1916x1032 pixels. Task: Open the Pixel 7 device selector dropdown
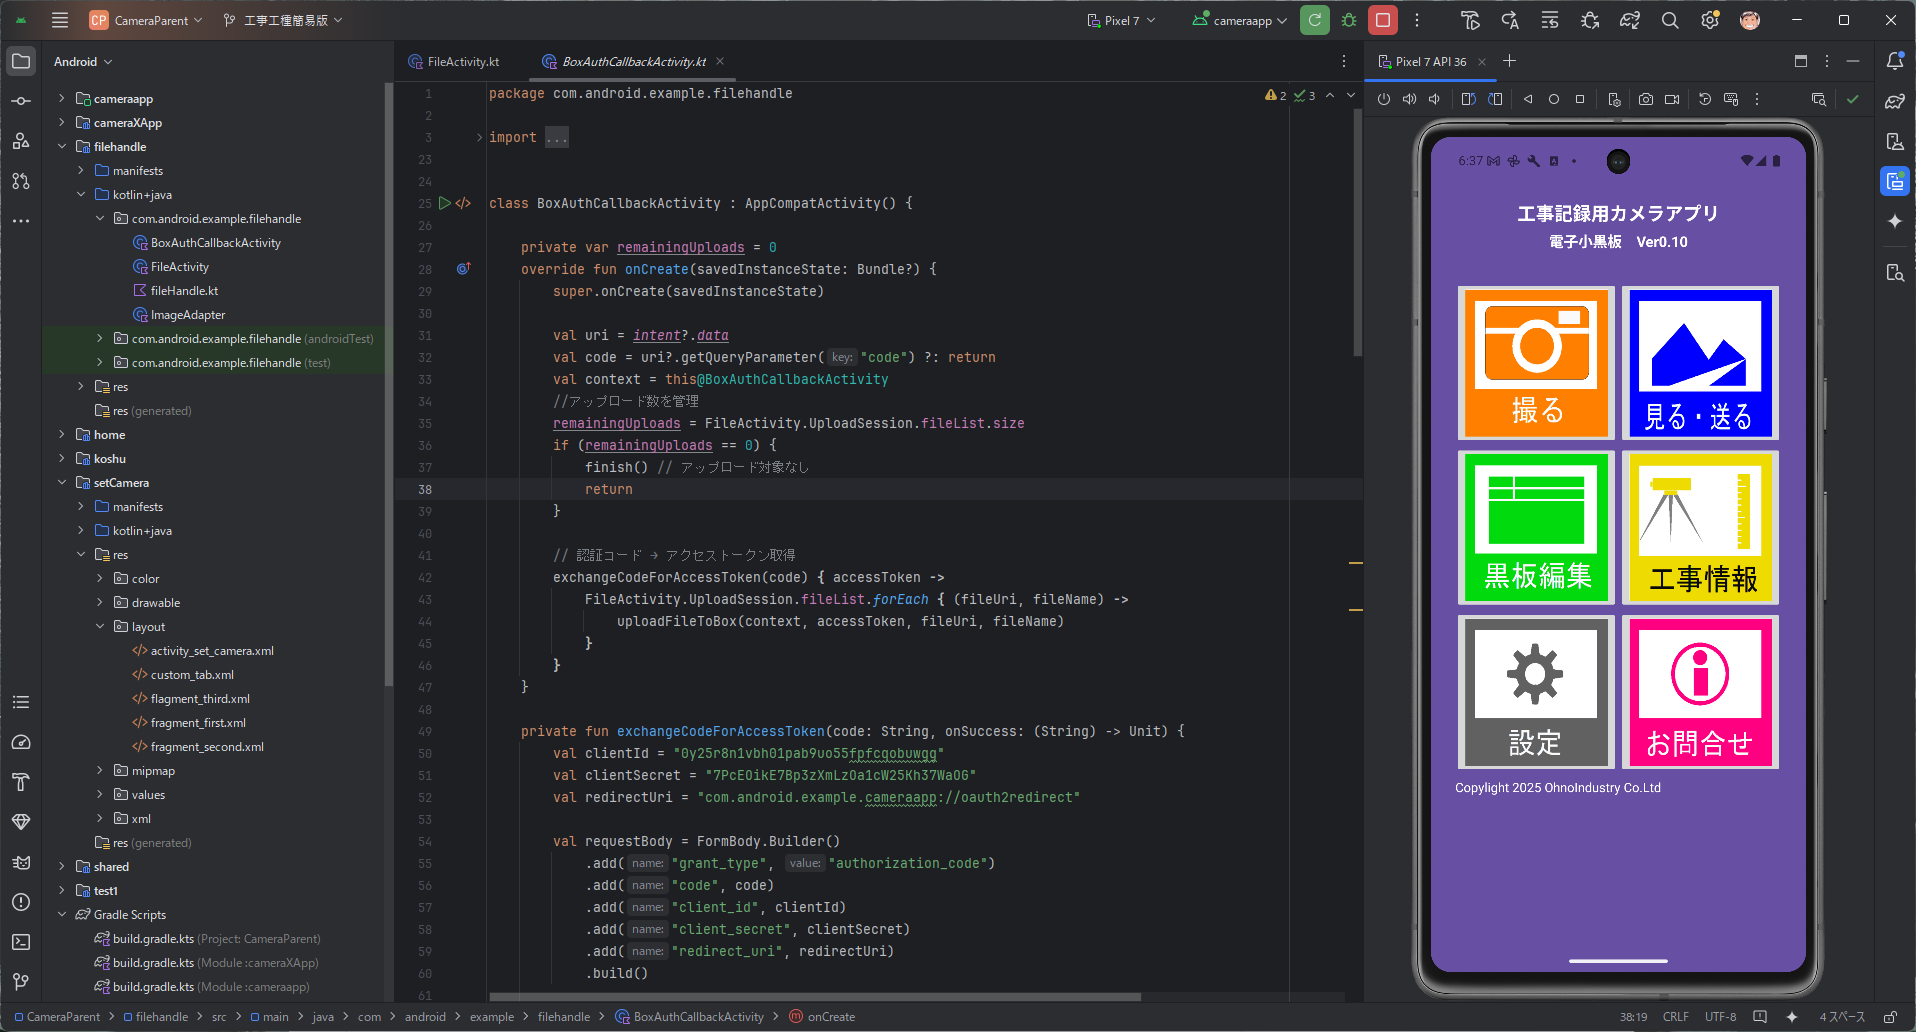coord(1121,20)
